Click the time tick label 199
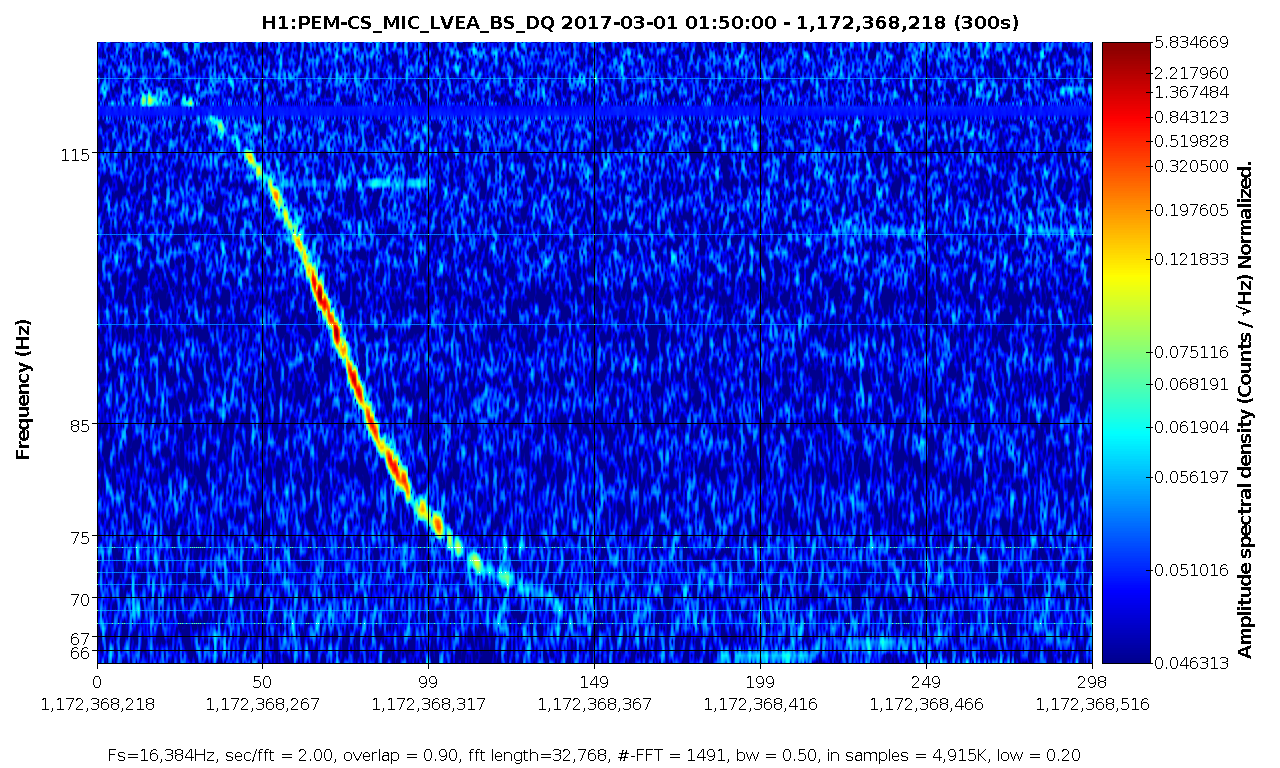This screenshot has height=768, width=1280. click(x=760, y=682)
